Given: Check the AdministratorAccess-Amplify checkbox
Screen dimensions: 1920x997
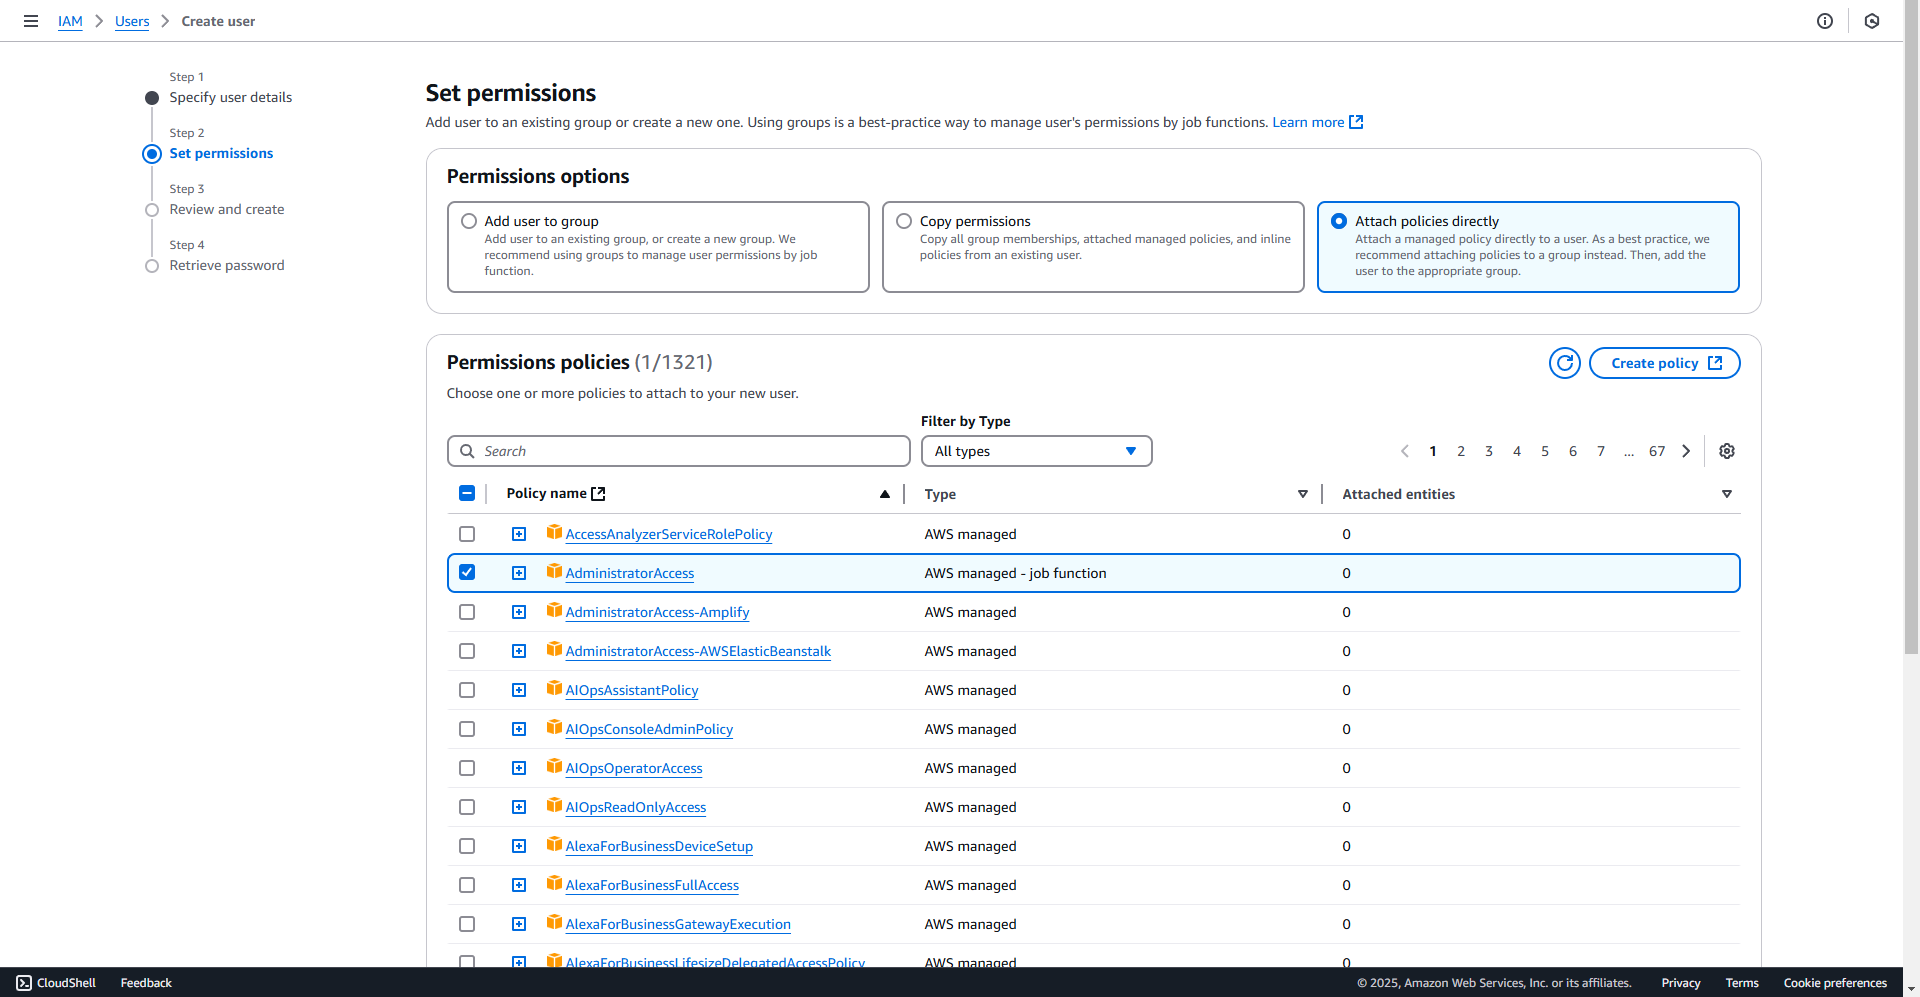Looking at the screenshot, I should tap(467, 612).
